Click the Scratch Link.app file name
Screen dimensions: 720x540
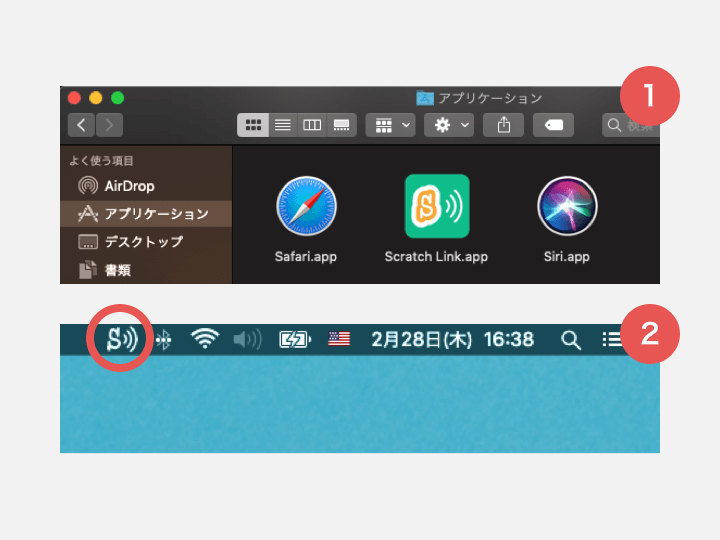click(436, 256)
